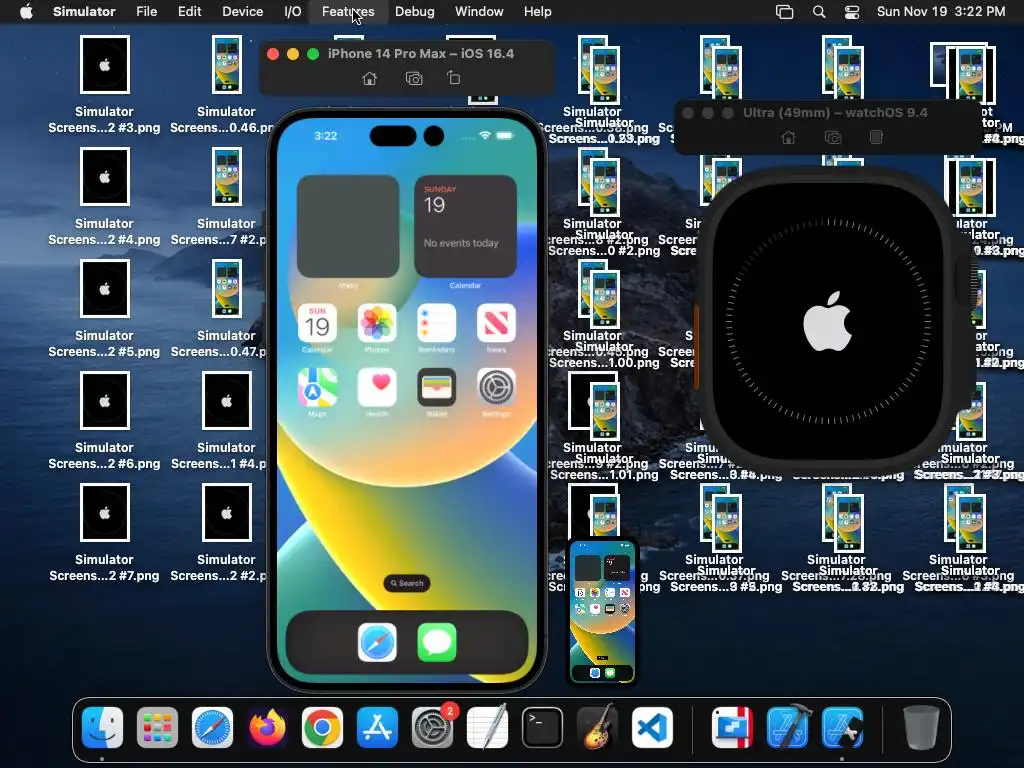Viewport: 1024px width, 768px height.
Task: Open Safari from the macOS Dock
Action: coord(212,727)
